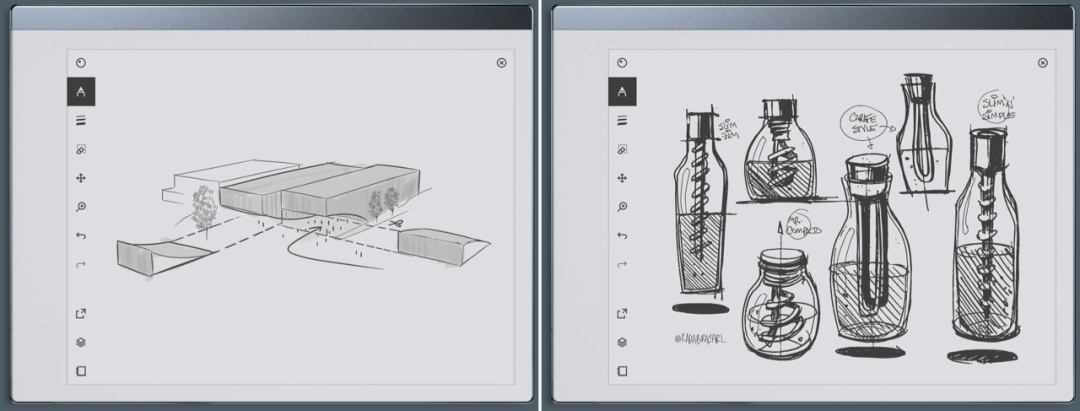Screen dimensions: 1080x411
Task: Pick the move arrows tool on the building sketch screen
Action: coord(81,178)
